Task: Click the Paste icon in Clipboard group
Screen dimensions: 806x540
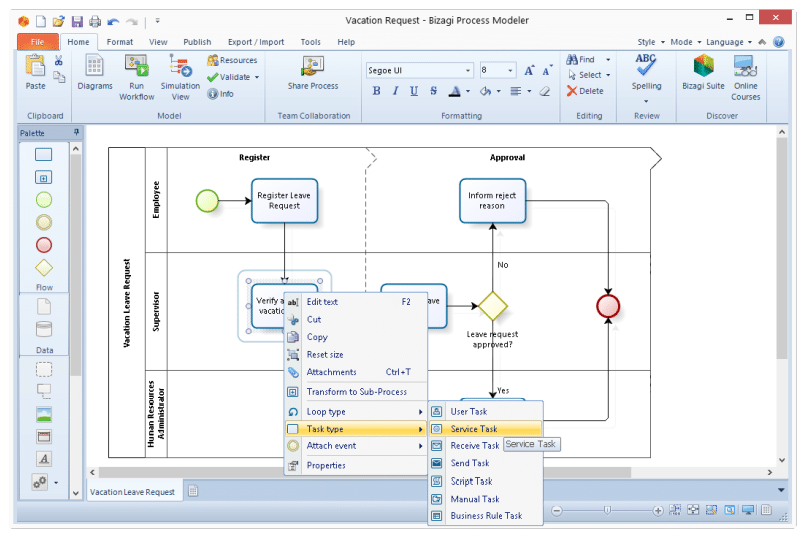Action: pos(35,67)
